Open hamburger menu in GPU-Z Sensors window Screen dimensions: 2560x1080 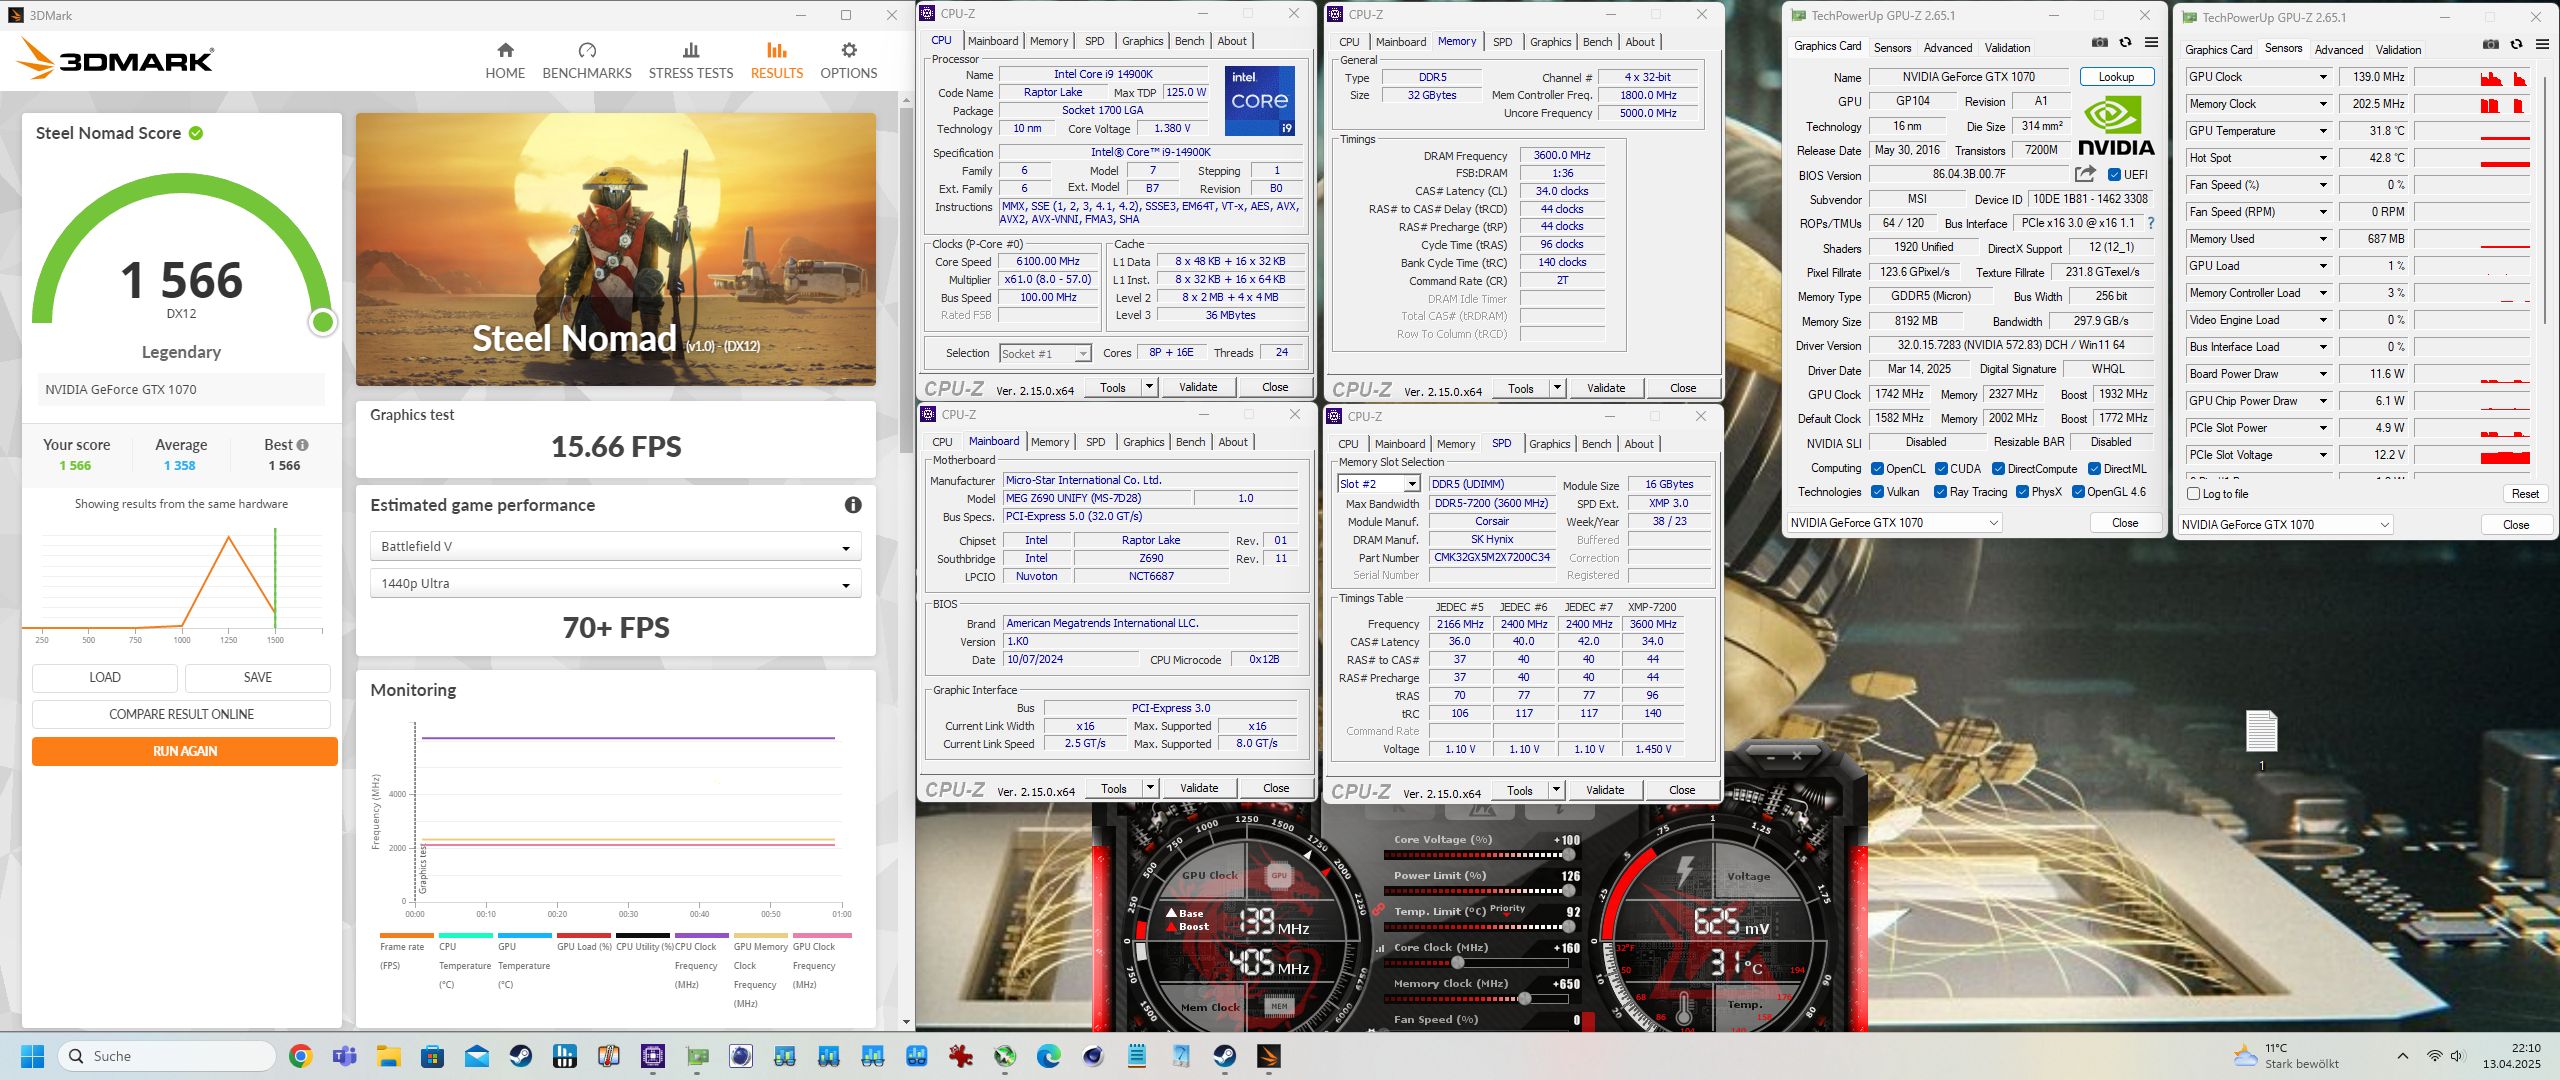2542,44
